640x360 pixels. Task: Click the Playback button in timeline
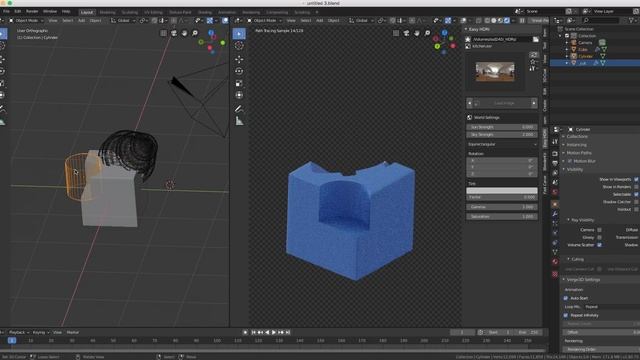[19, 332]
